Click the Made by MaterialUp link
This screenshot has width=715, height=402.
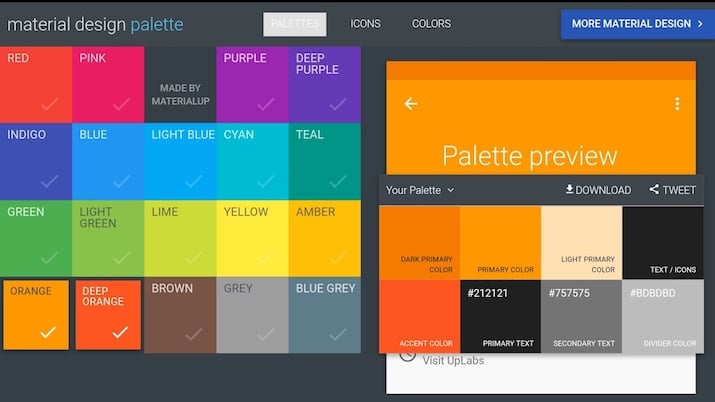(x=181, y=94)
